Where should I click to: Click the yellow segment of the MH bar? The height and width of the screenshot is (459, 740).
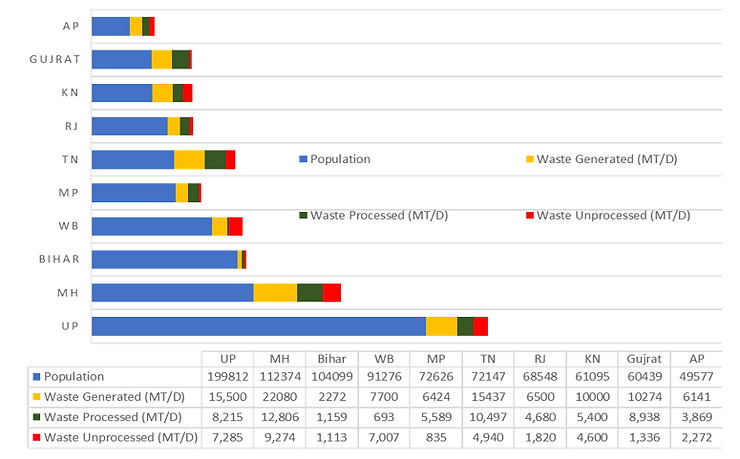(x=275, y=292)
